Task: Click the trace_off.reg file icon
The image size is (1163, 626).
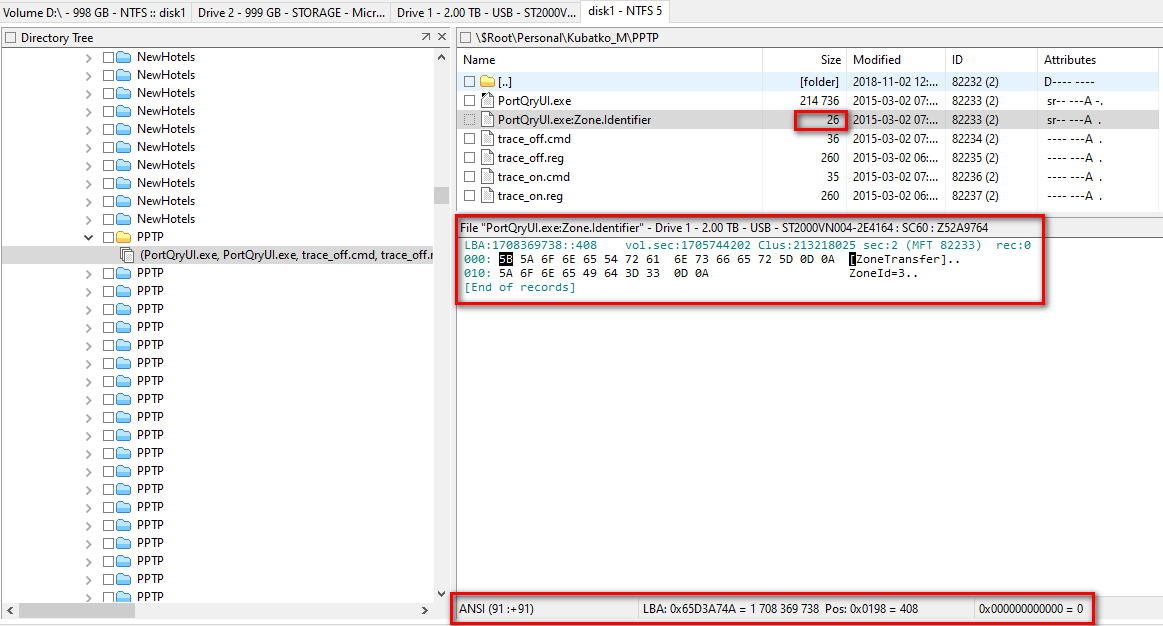Action: (x=487, y=157)
